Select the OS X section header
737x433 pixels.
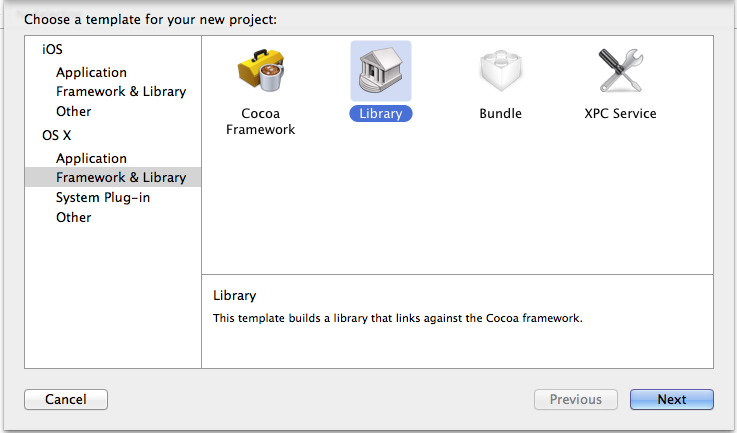tap(56, 135)
